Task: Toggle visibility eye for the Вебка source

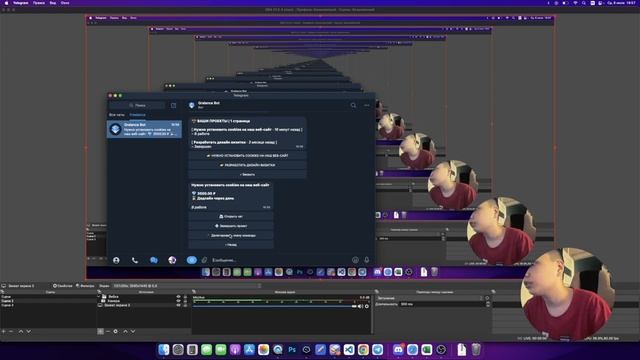Action: (178, 297)
